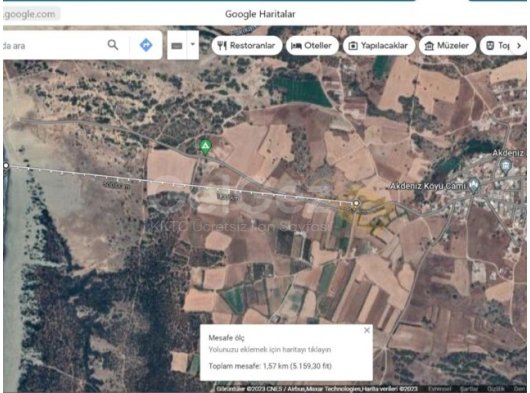Click the bed icon in Oteller

(296, 46)
